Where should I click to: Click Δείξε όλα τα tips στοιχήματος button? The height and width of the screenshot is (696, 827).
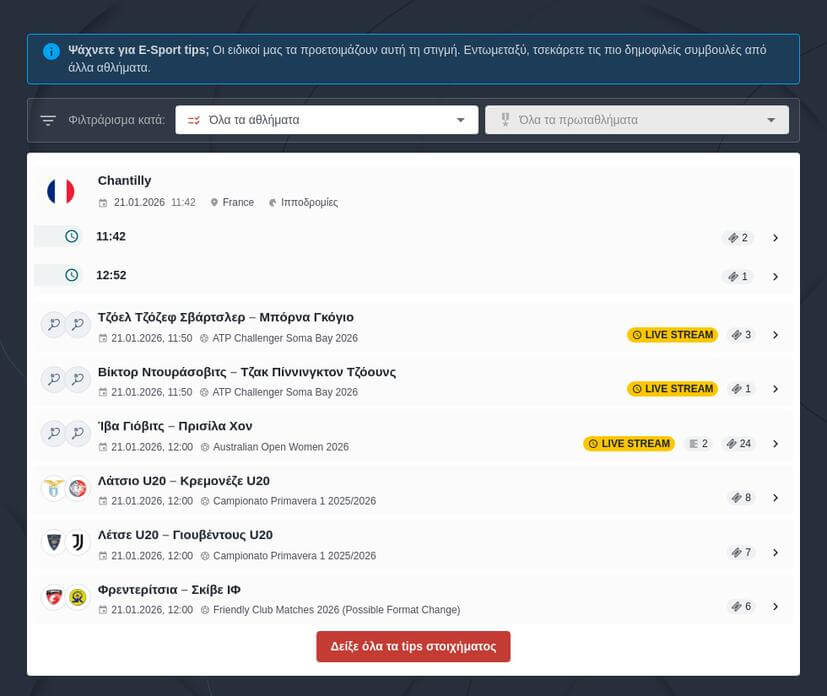[413, 647]
